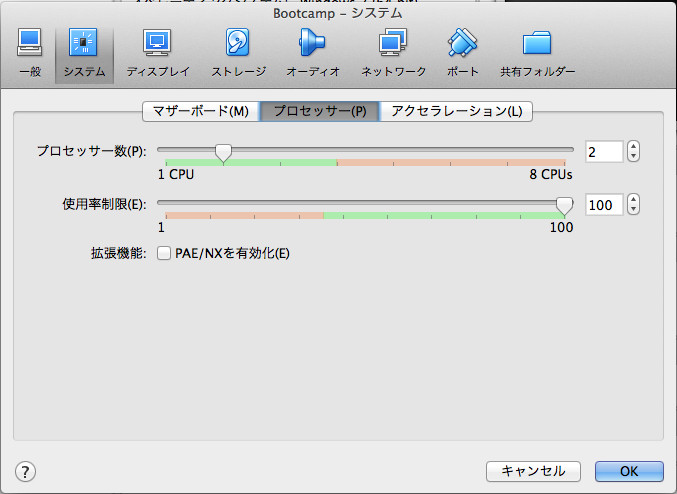Select the システム (System) toolbar icon

coord(84,53)
